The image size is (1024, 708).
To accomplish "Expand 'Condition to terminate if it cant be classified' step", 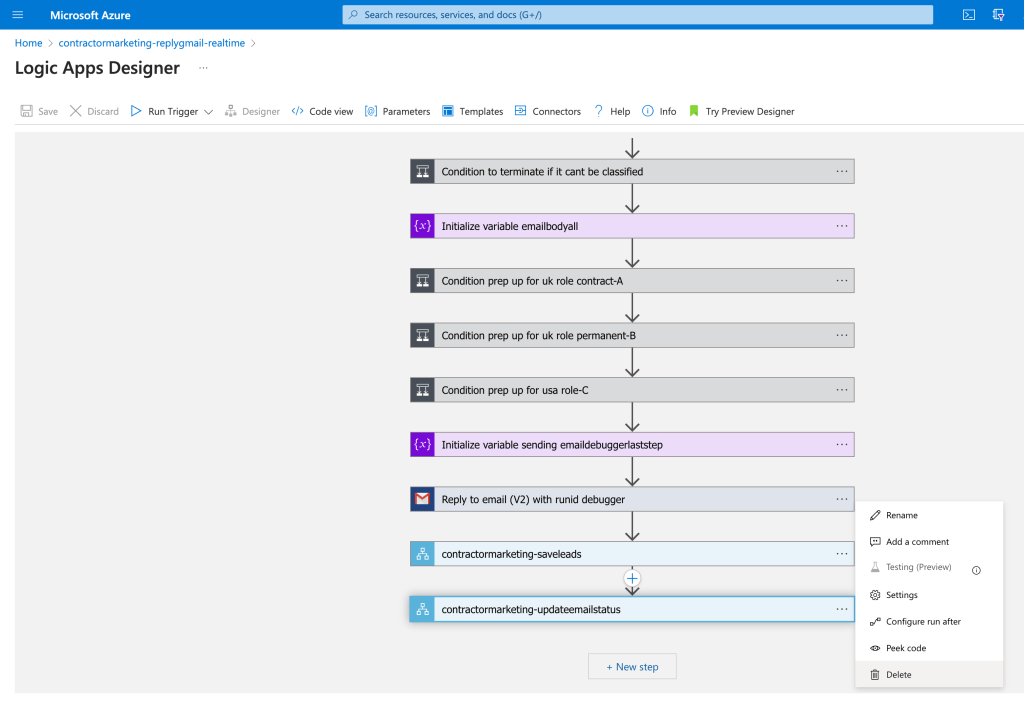I will tap(632, 172).
